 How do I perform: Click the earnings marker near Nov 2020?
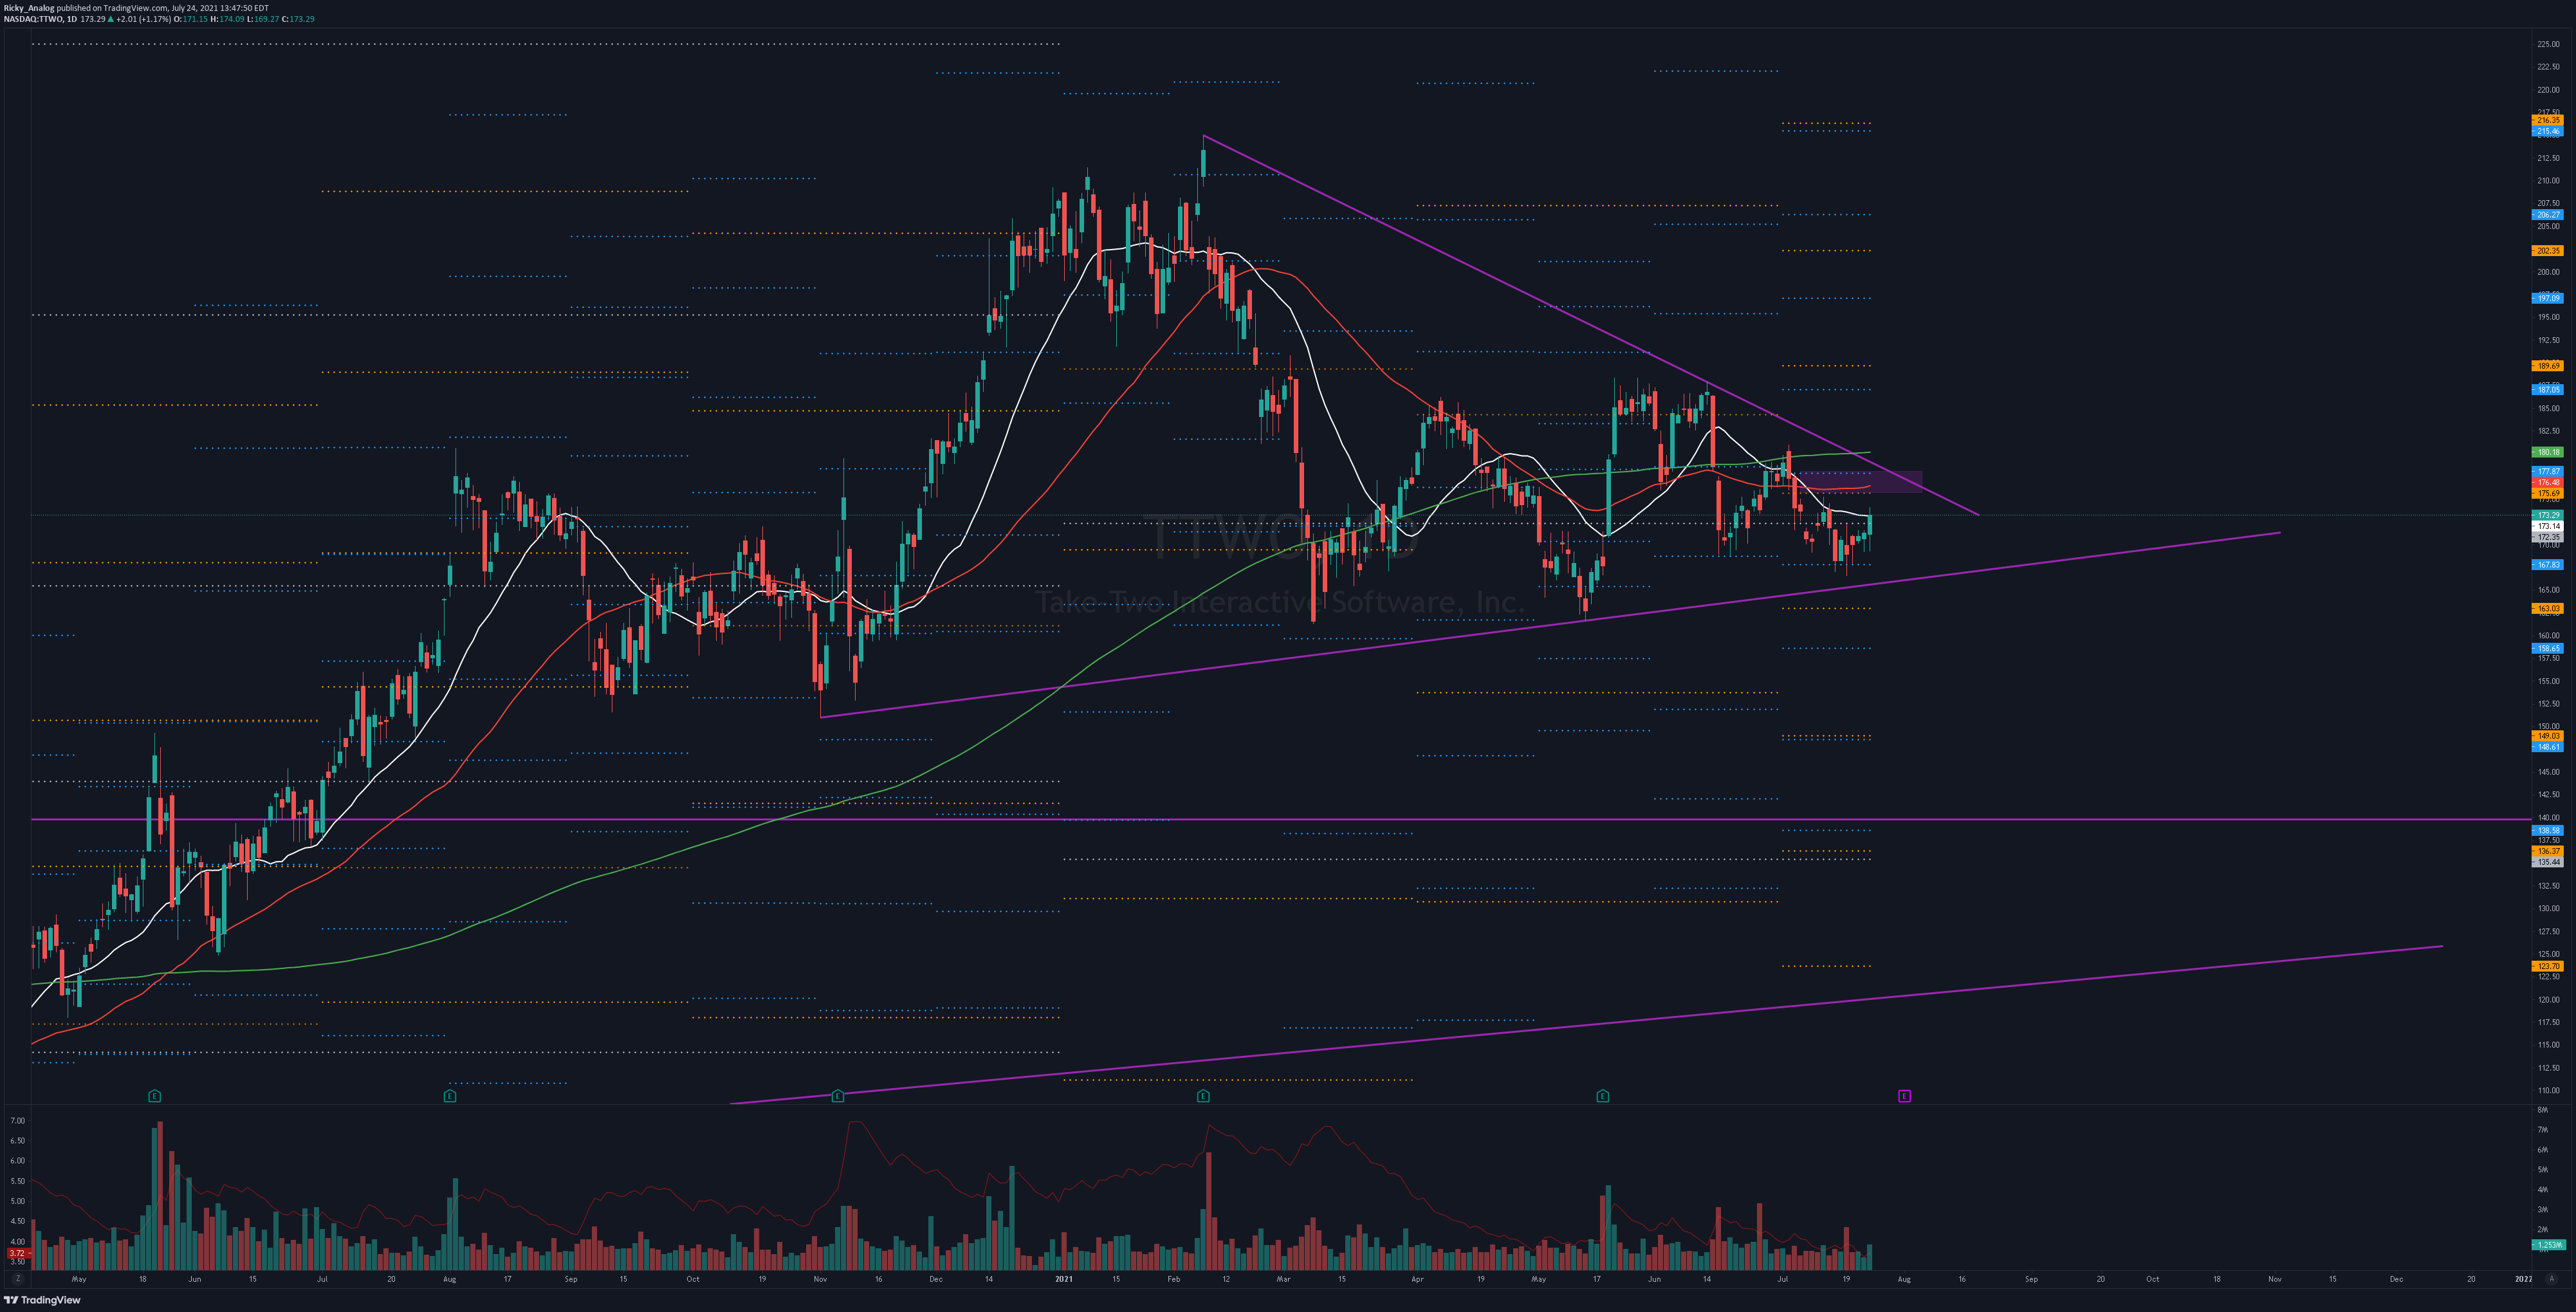point(838,1096)
